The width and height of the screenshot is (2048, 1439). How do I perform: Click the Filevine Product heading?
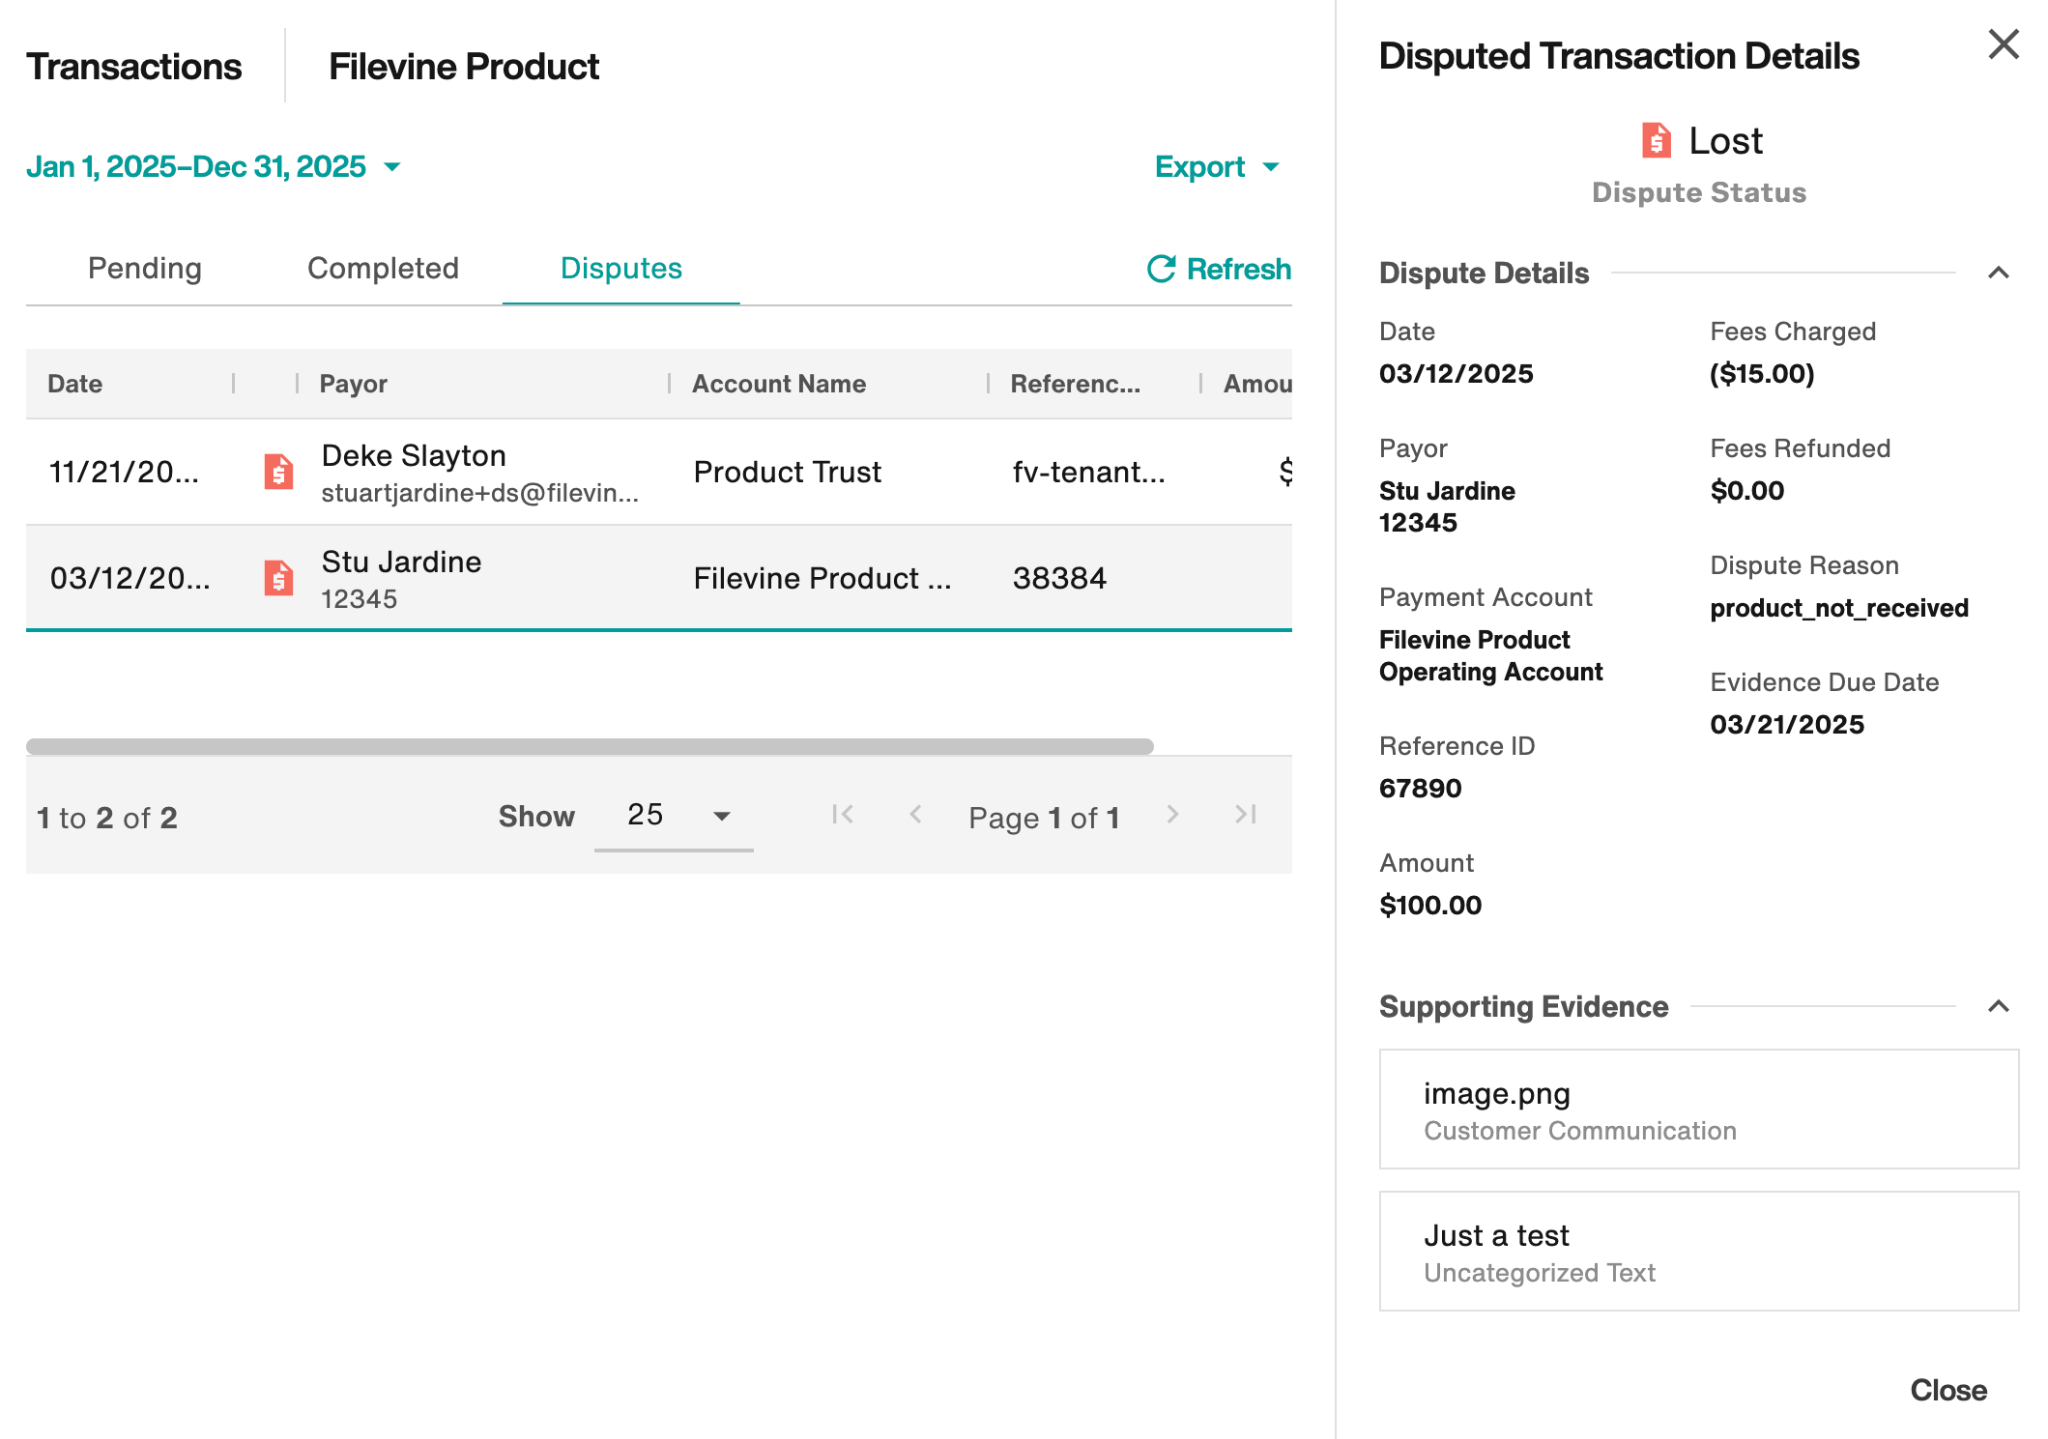pyautogui.click(x=464, y=66)
